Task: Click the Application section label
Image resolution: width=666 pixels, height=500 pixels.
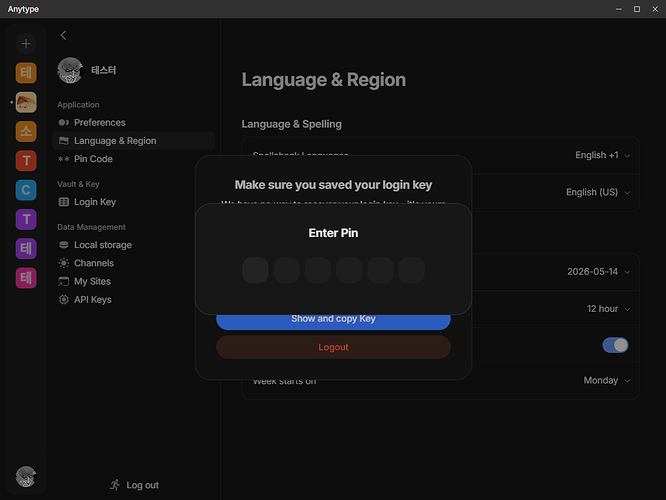Action: click(x=78, y=105)
